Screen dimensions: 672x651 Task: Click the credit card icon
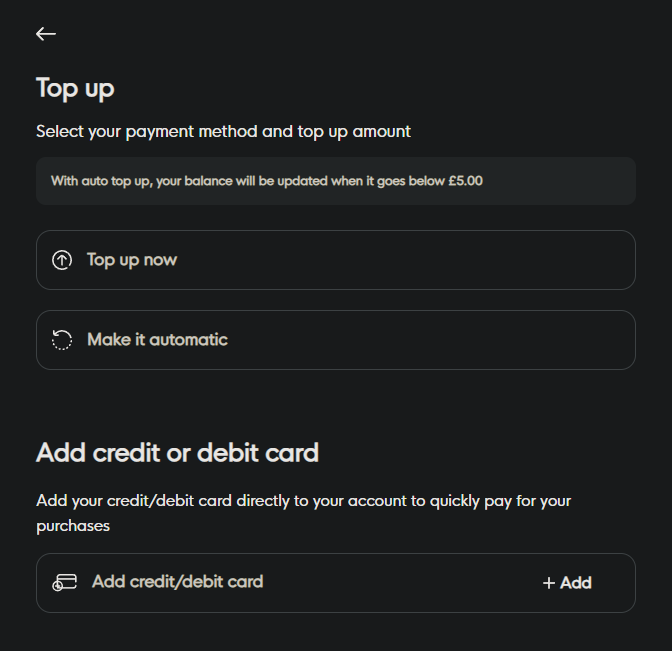pos(65,582)
